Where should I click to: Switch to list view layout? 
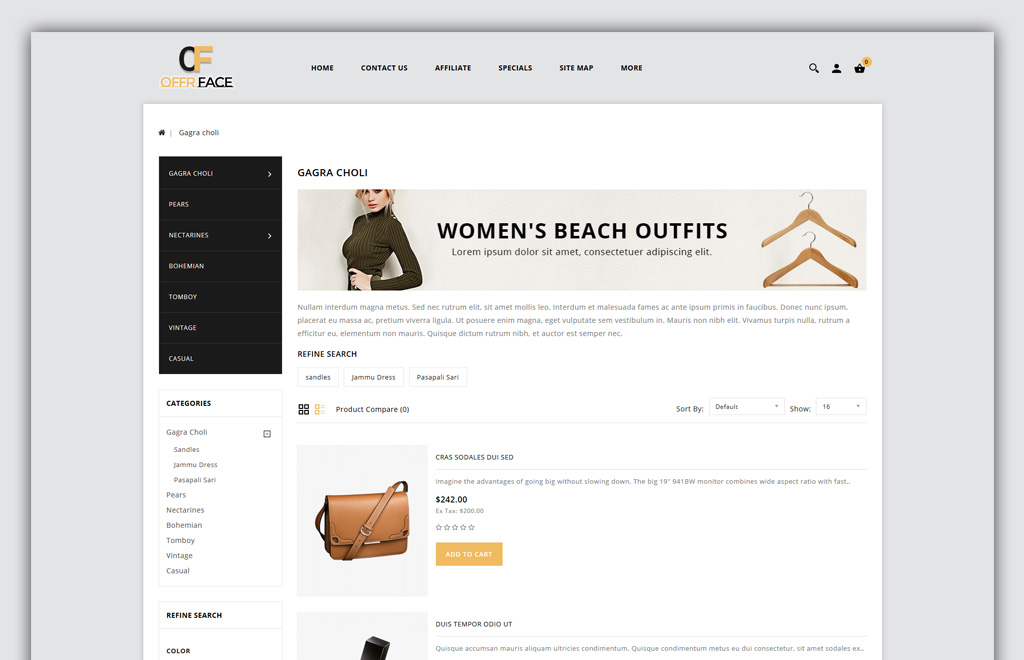[320, 409]
